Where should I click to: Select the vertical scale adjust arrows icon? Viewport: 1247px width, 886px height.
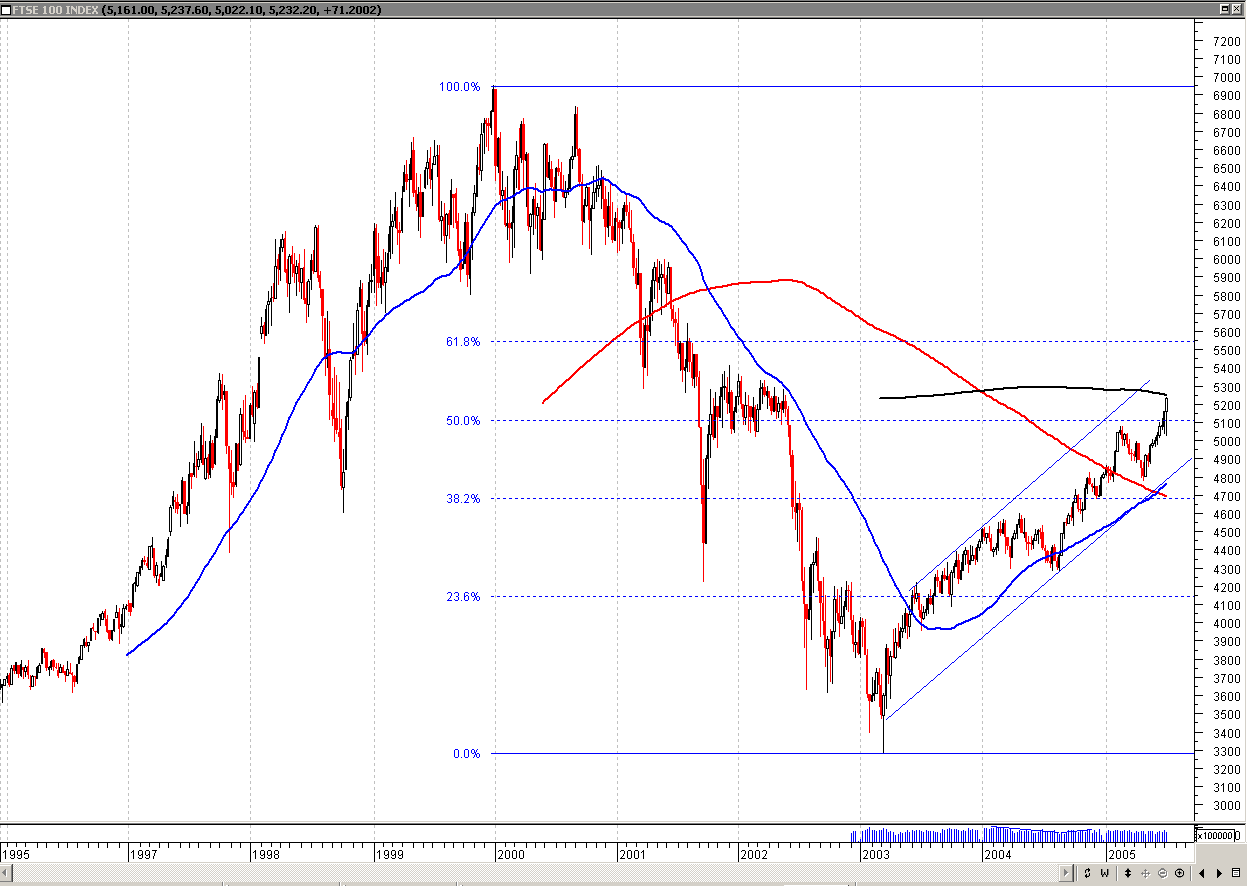click(1128, 873)
